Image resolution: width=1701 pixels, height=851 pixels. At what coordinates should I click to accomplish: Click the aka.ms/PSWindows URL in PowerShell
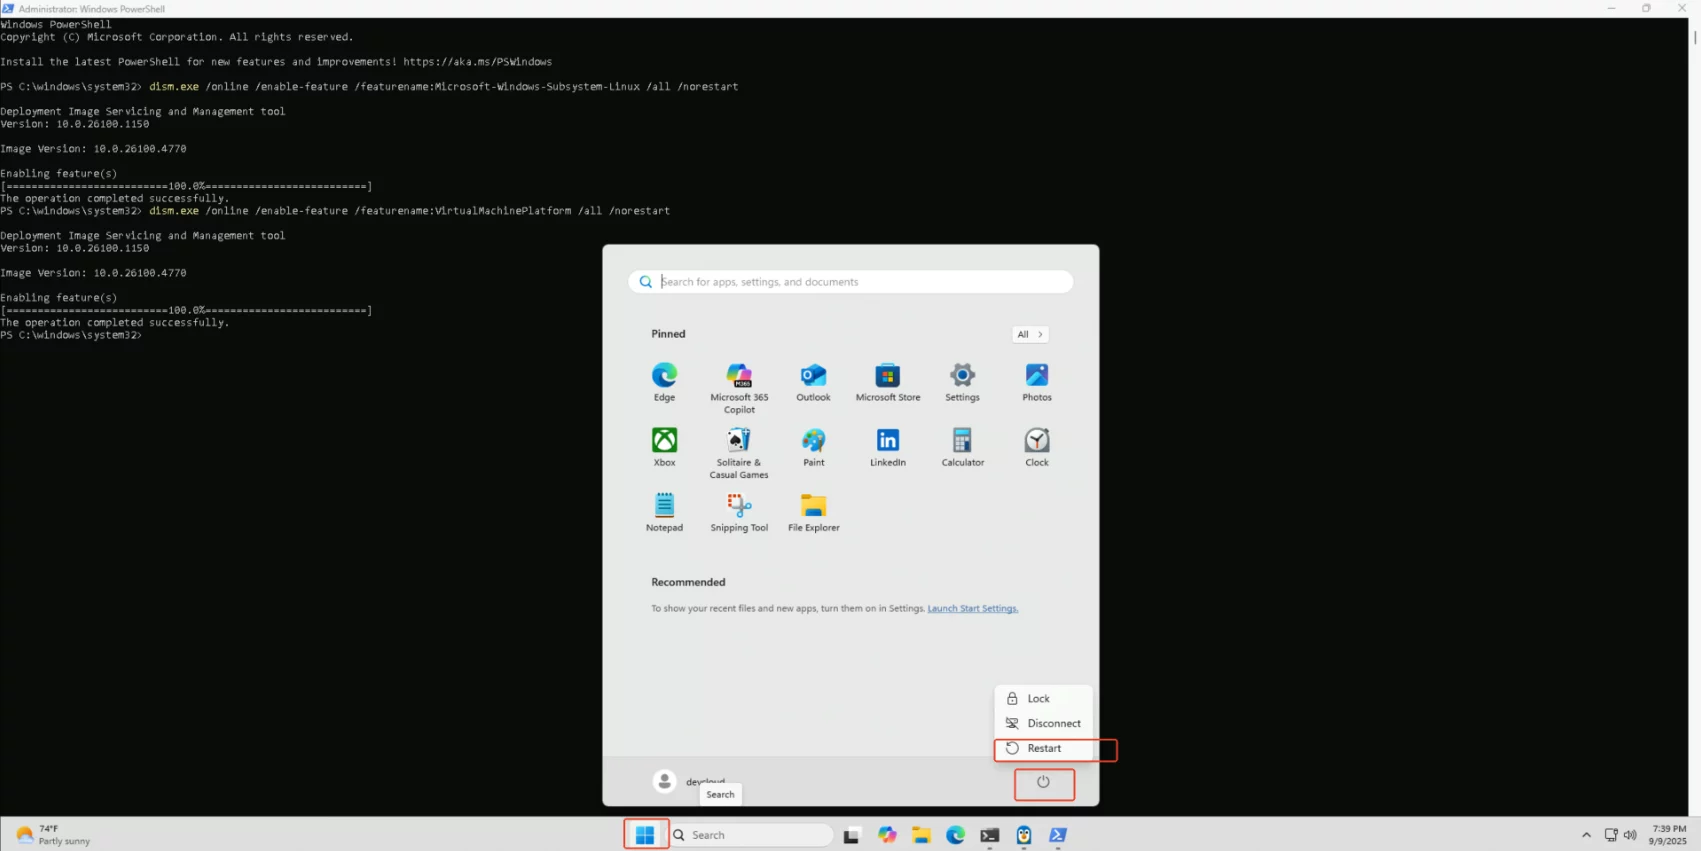pos(477,62)
